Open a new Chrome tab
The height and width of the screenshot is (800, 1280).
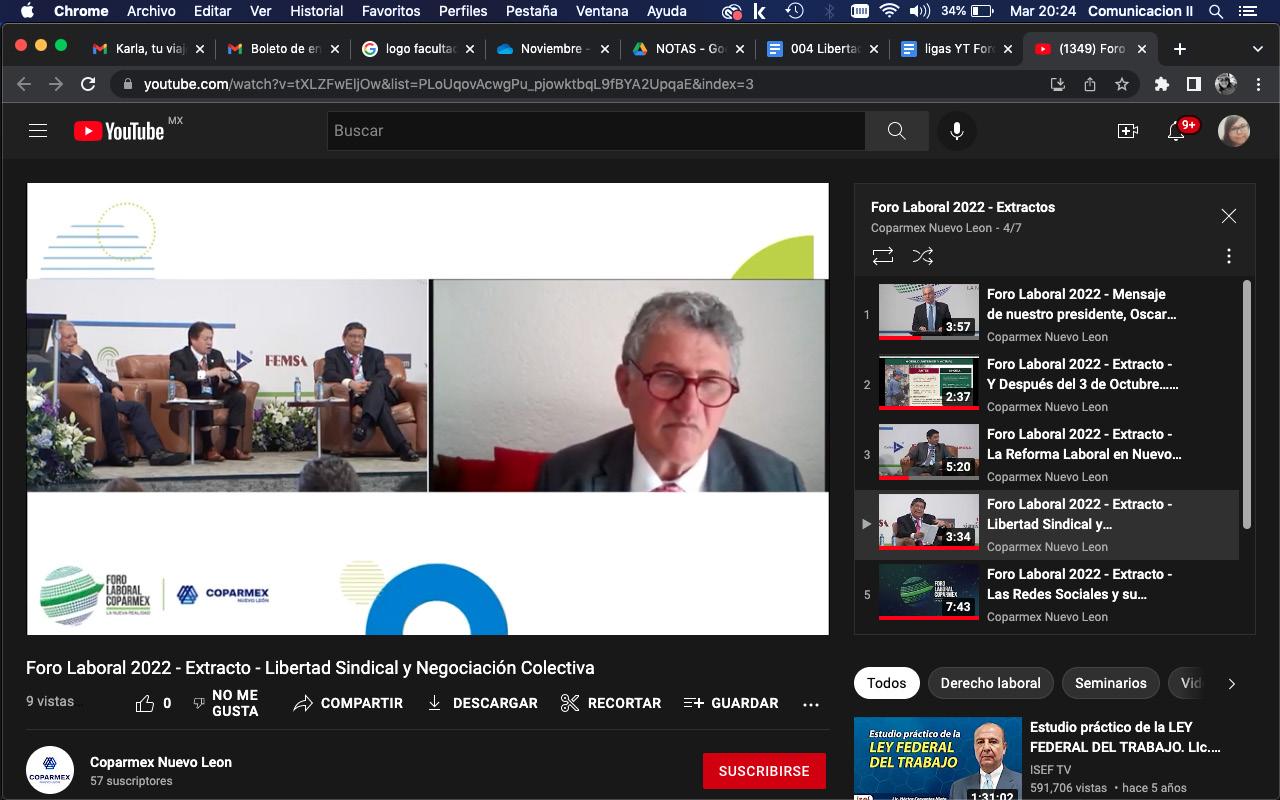(1180, 48)
